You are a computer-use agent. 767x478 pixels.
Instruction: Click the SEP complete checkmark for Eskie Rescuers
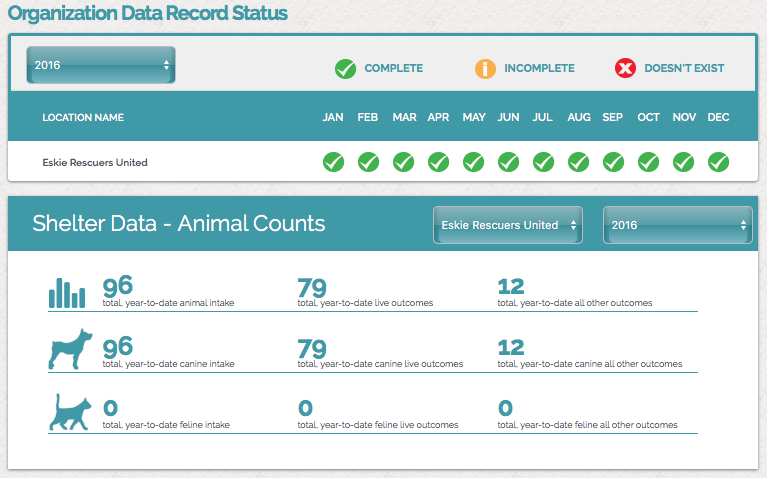pyautogui.click(x=613, y=162)
